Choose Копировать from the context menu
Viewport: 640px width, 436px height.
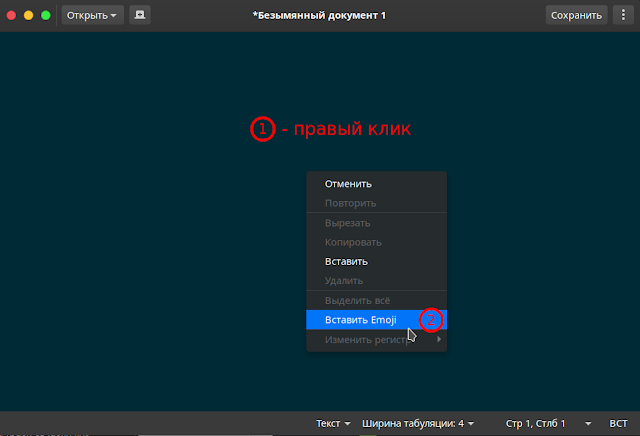pyautogui.click(x=376, y=242)
